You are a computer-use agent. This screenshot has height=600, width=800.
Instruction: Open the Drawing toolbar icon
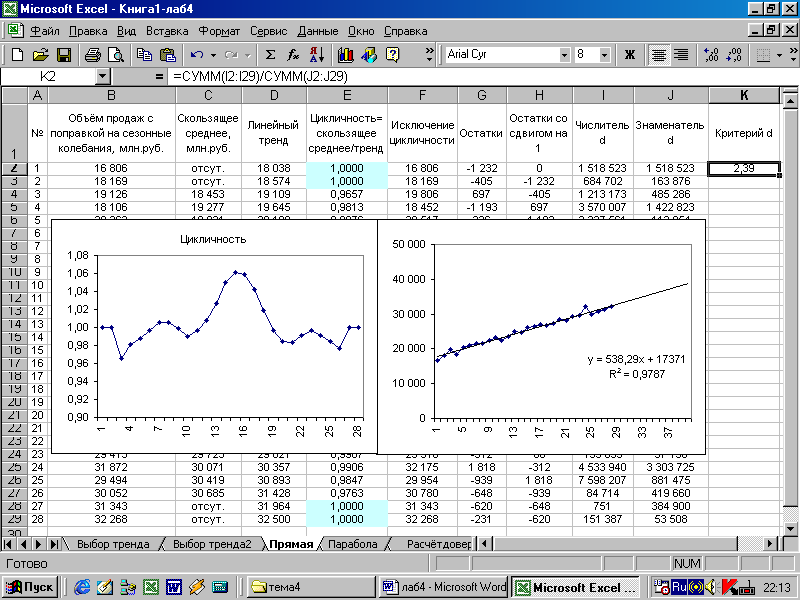tap(369, 55)
